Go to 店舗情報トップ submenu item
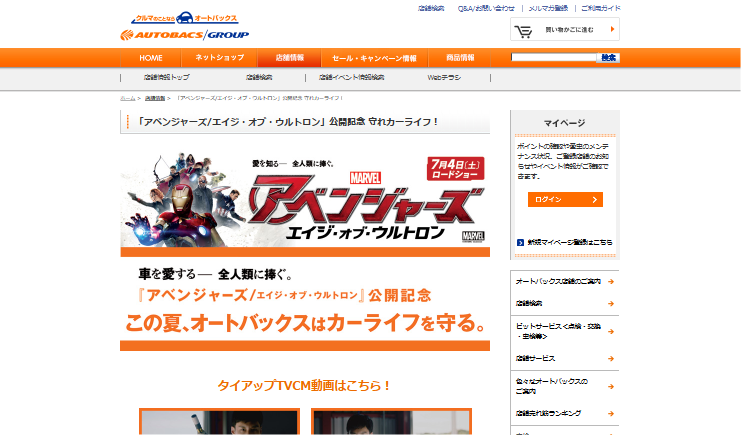 point(167,77)
